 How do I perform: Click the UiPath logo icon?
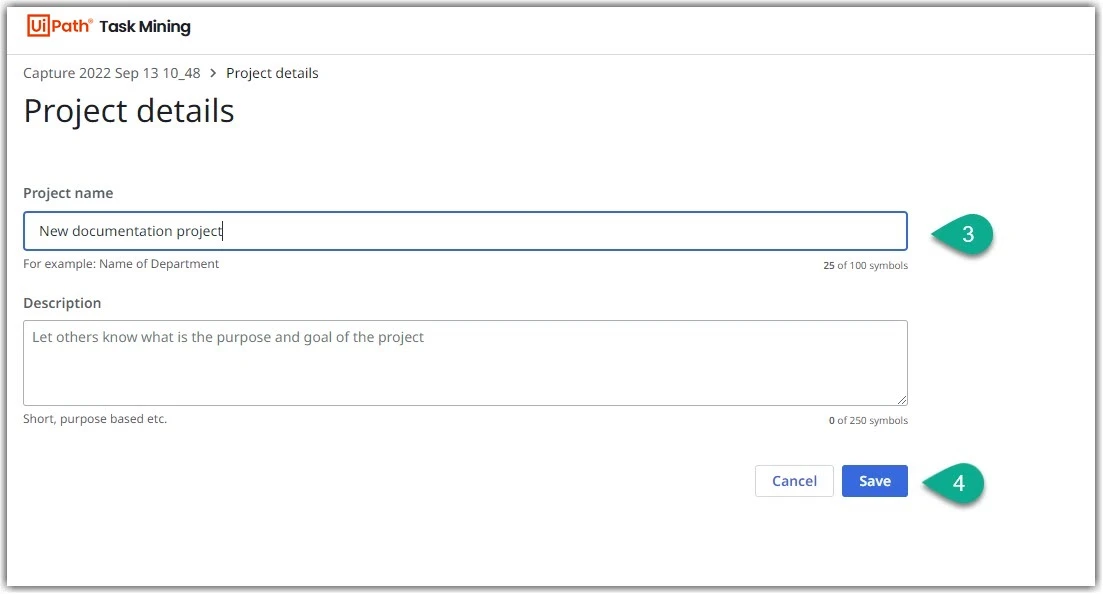(60, 26)
